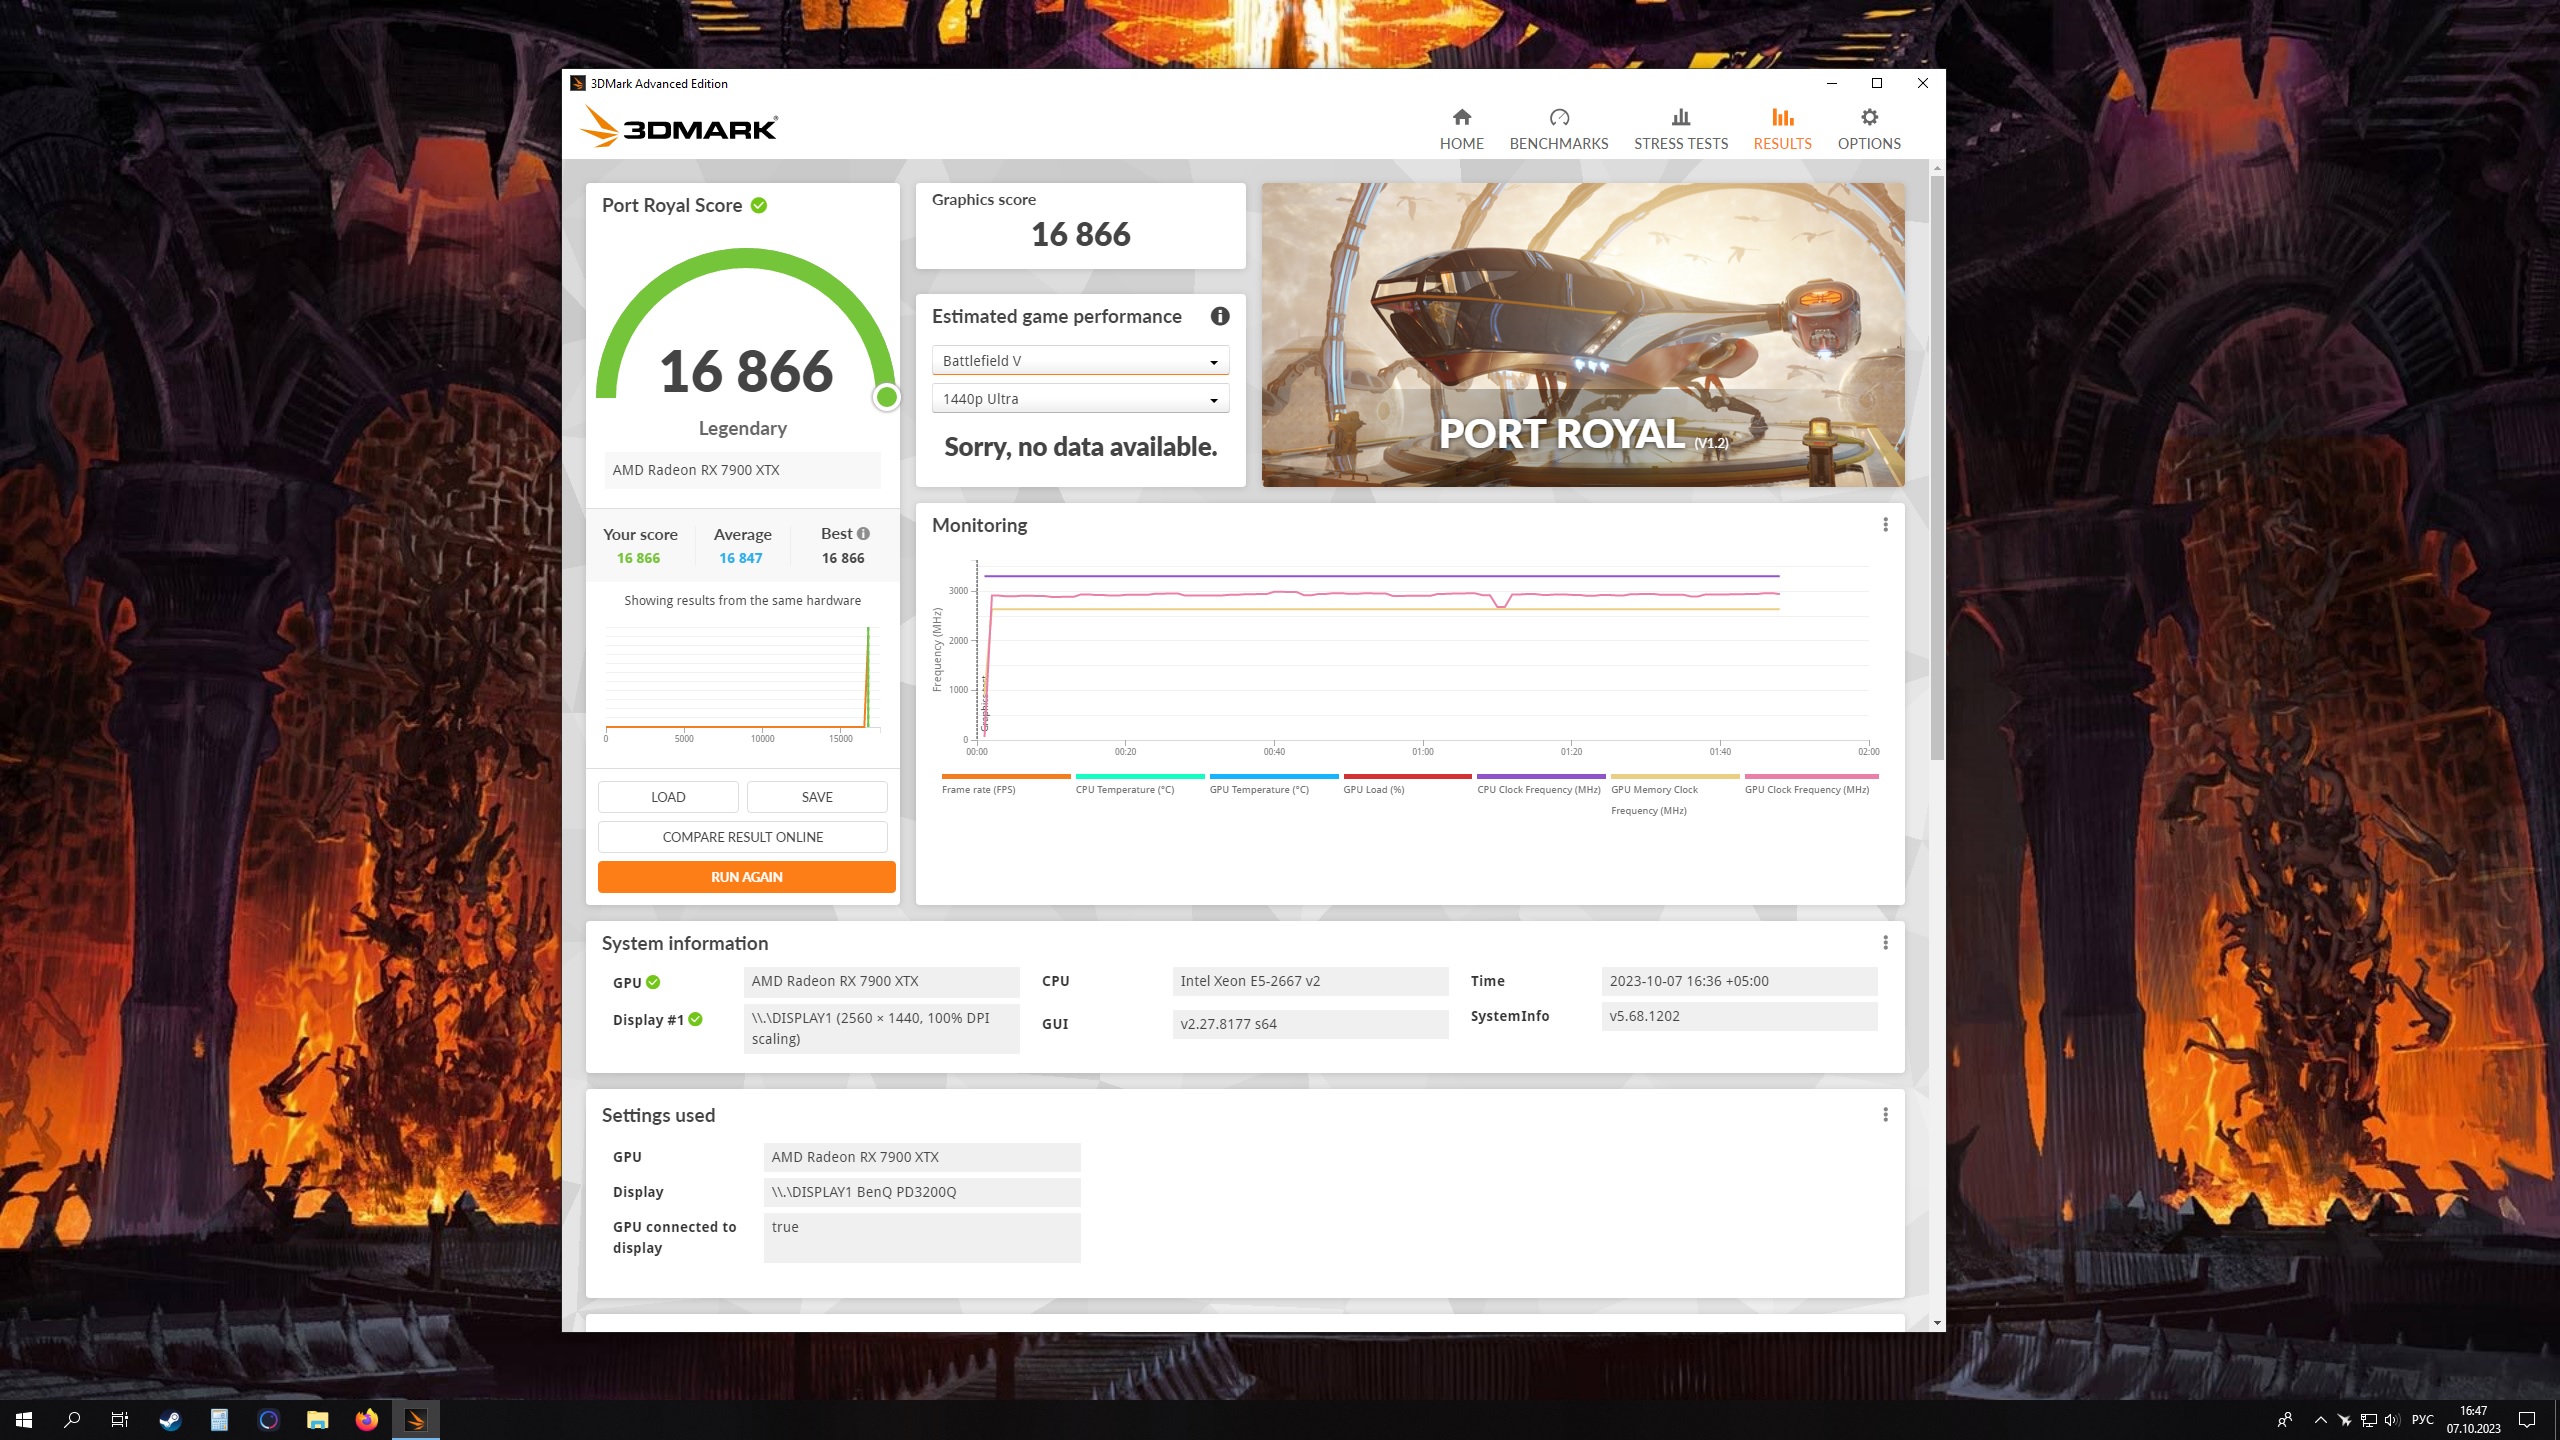Click the RUN AGAIN button
Viewport: 2560px width, 1440px height.
coord(746,877)
